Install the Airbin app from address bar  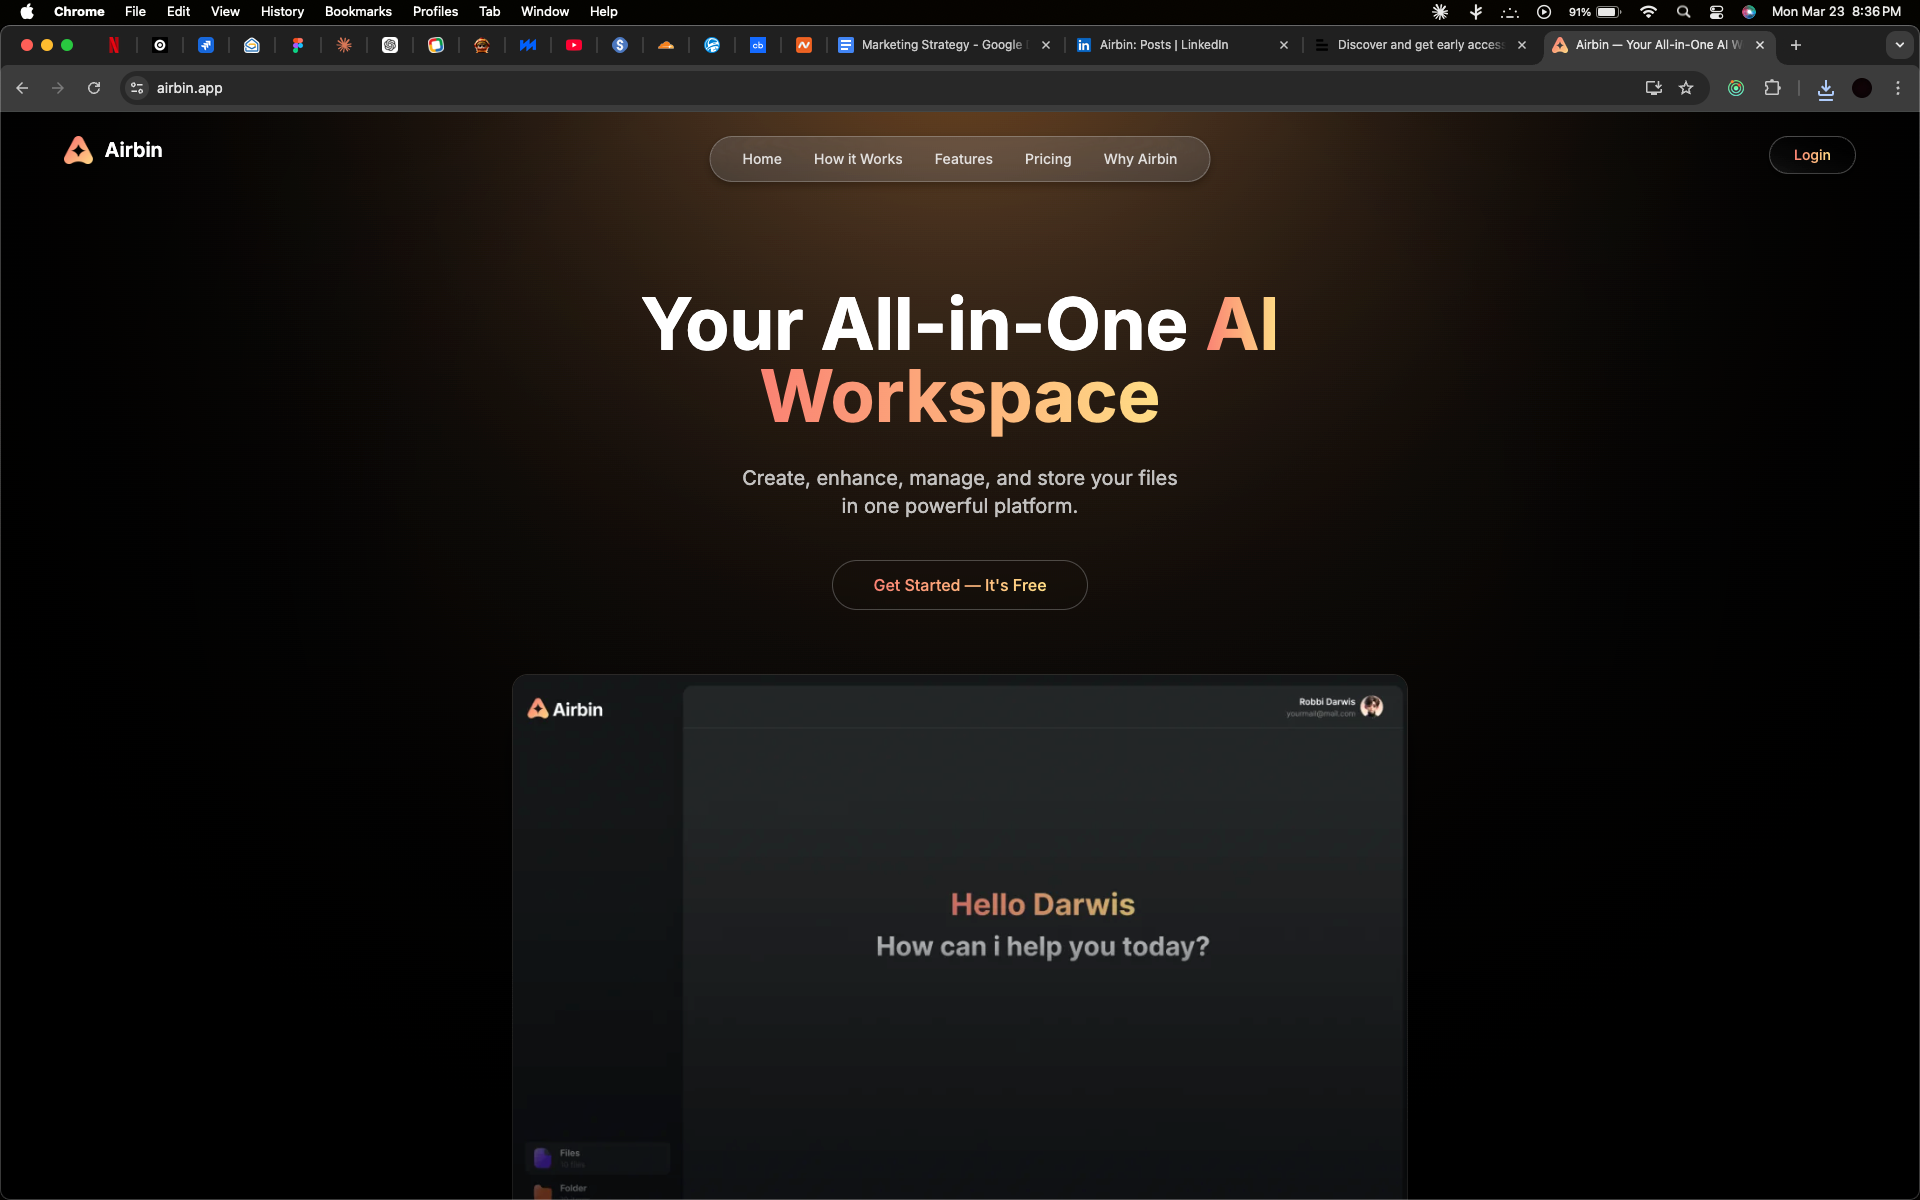1654,88
